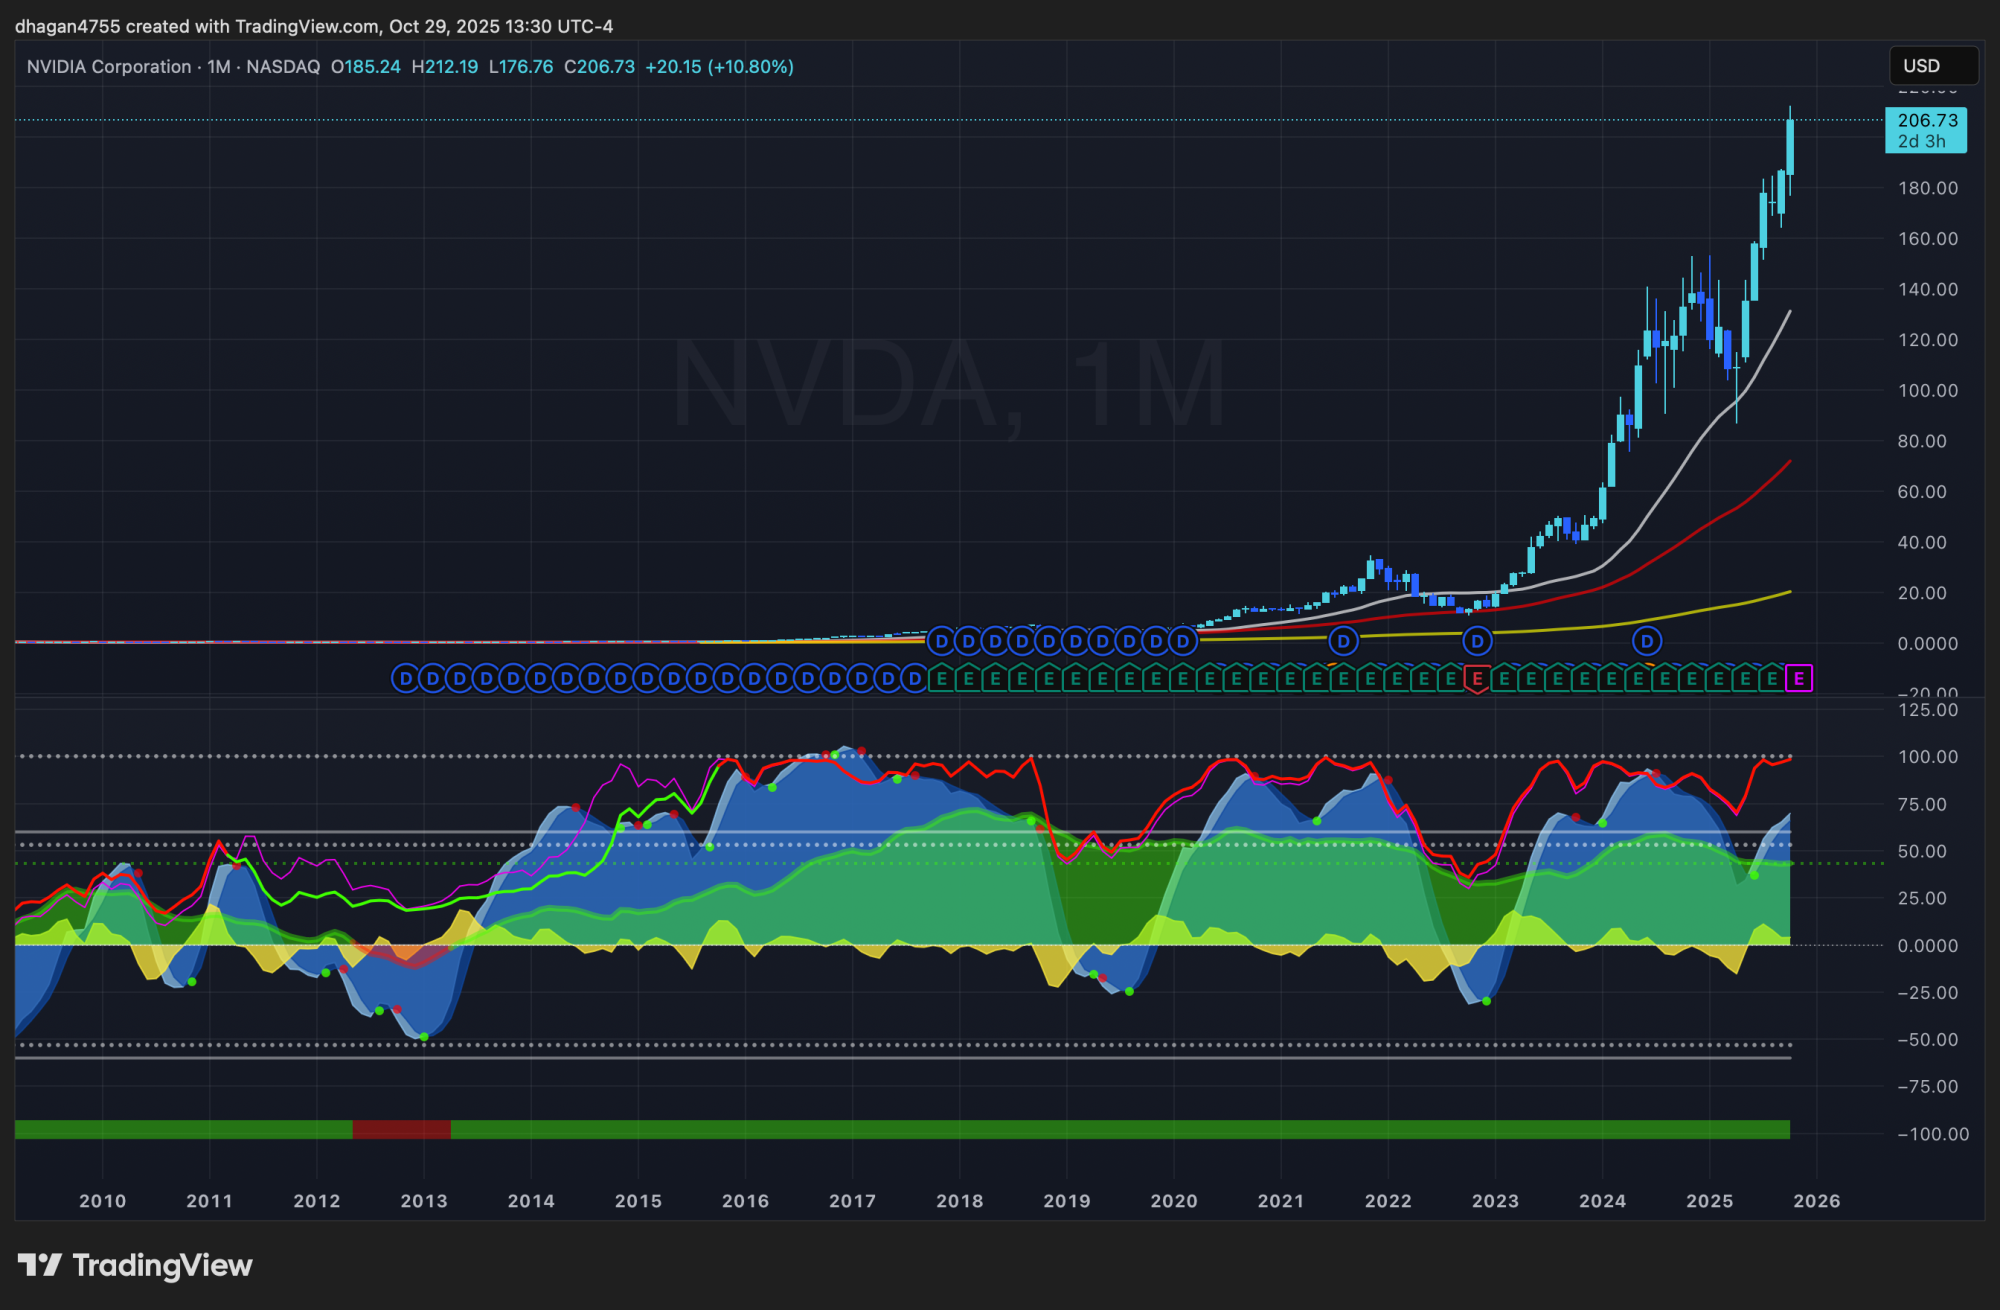Click the last green E marker before magenta

1772,679
